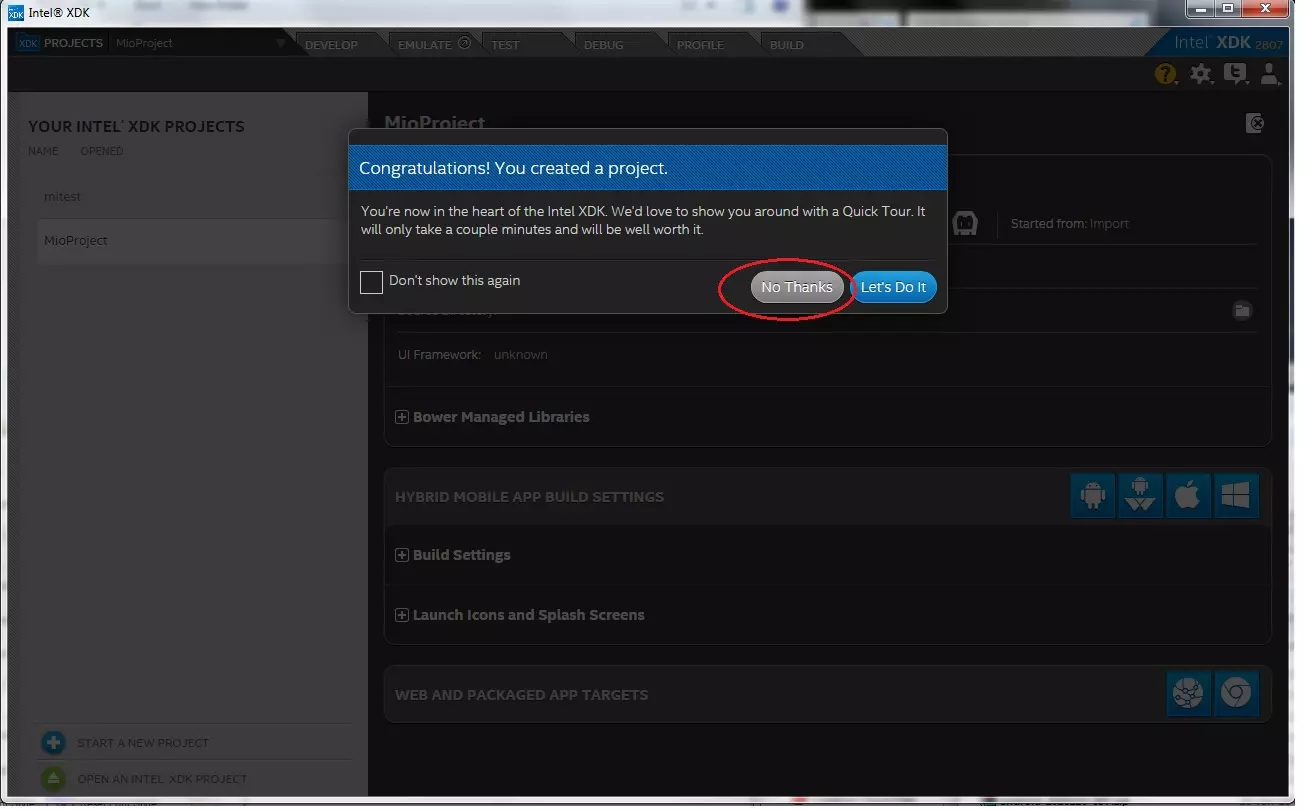Open the Projects tab
This screenshot has height=810, width=1304.
click(61, 43)
